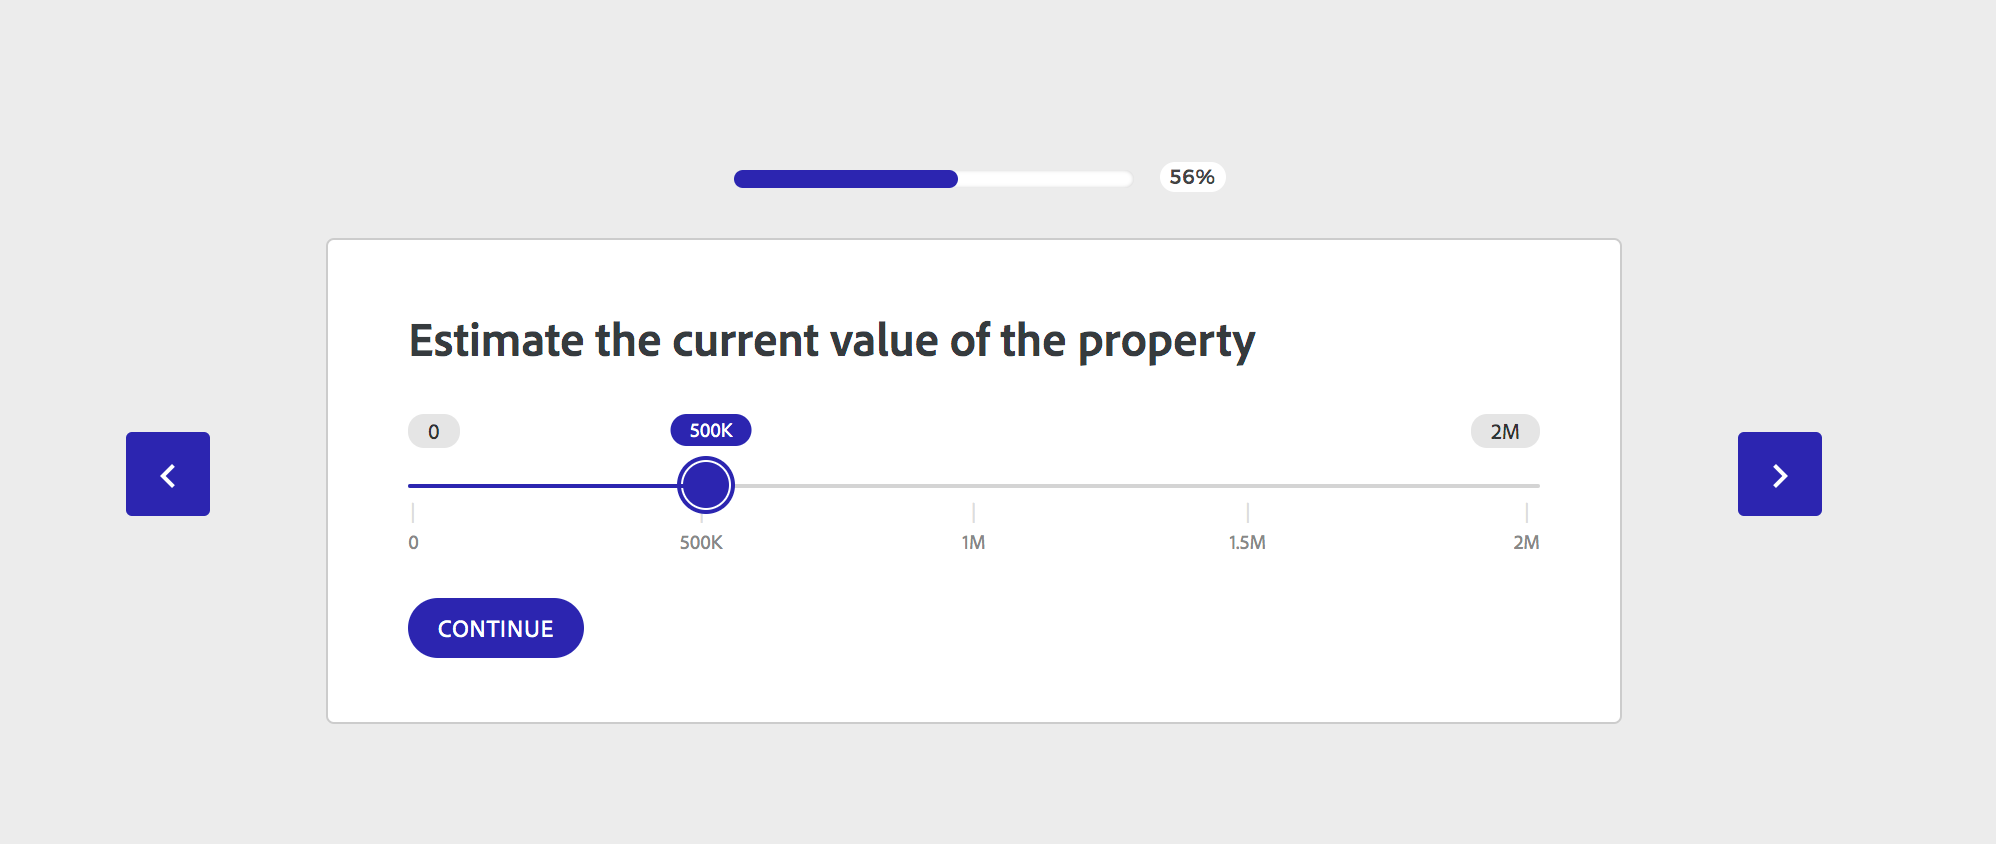Click the 1.5M tick on the slider

pyautogui.click(x=1247, y=512)
